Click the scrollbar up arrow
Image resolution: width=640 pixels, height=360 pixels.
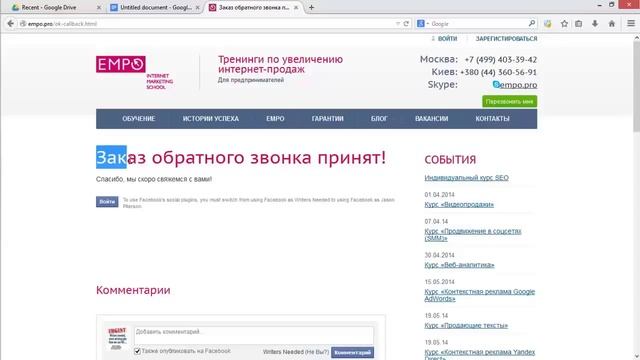point(636,38)
